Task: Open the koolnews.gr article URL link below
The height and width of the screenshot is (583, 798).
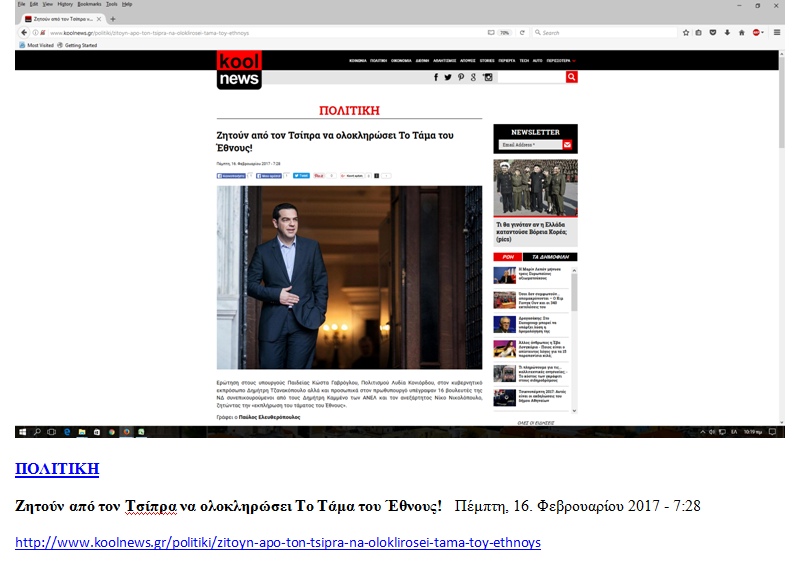Action: 278,543
